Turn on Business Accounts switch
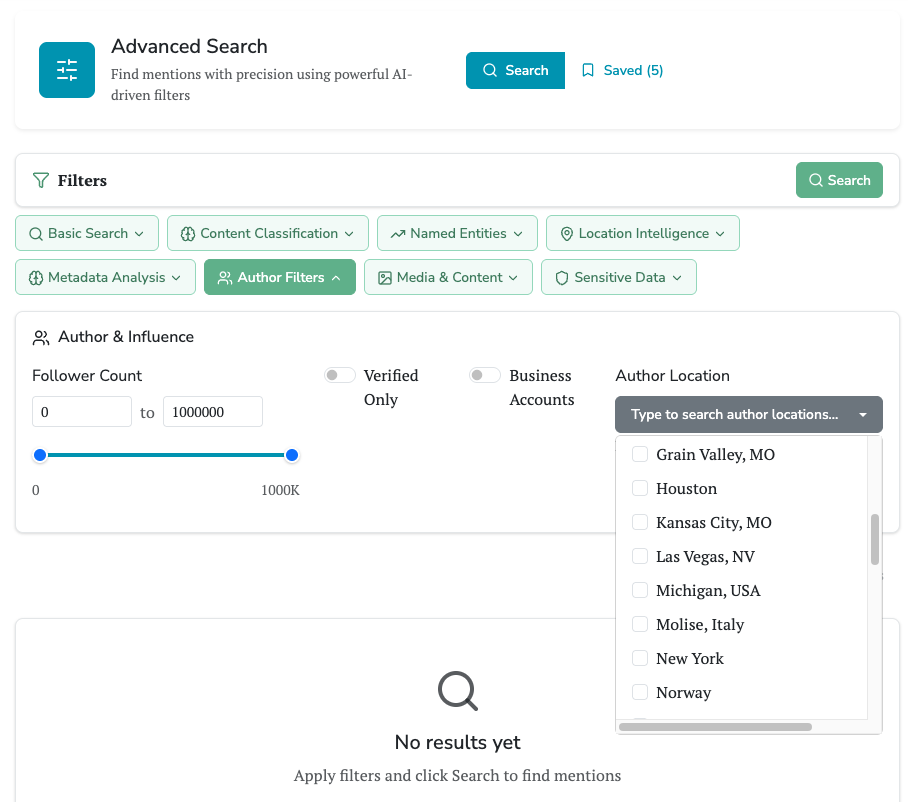Image resolution: width=908 pixels, height=802 pixels. (485, 376)
